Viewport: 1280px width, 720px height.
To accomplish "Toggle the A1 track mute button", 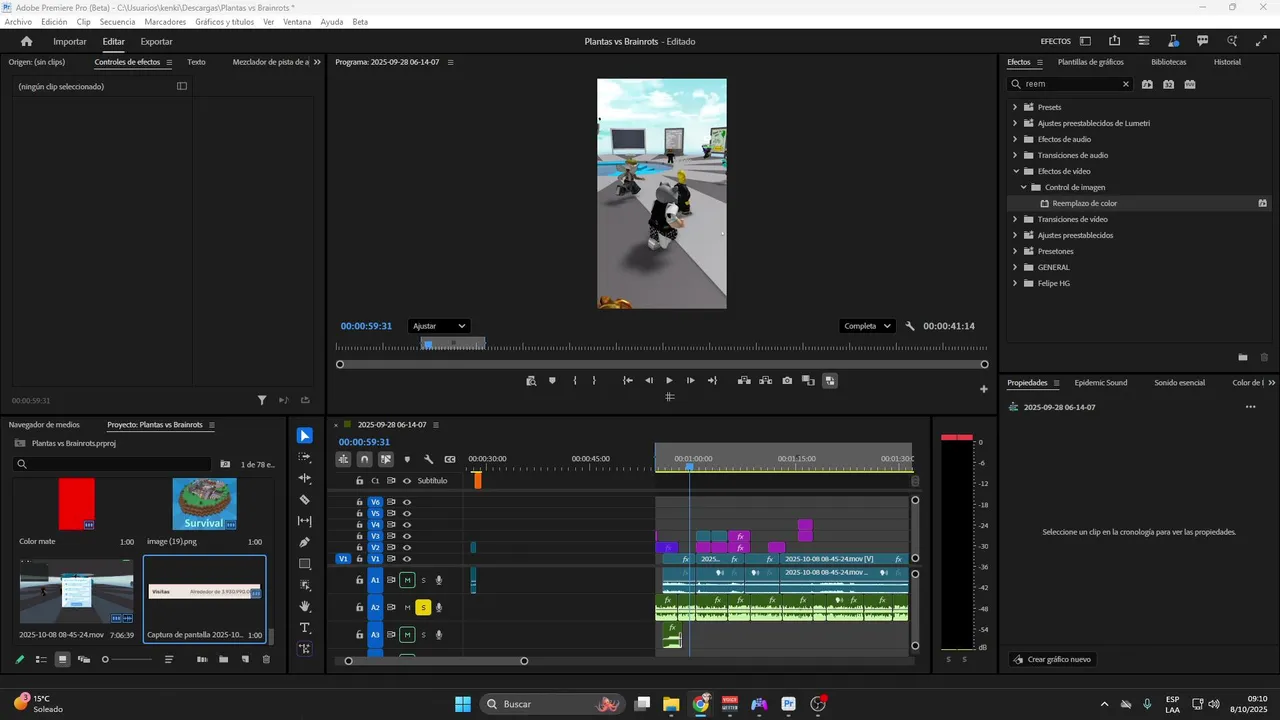I will [x=407, y=580].
